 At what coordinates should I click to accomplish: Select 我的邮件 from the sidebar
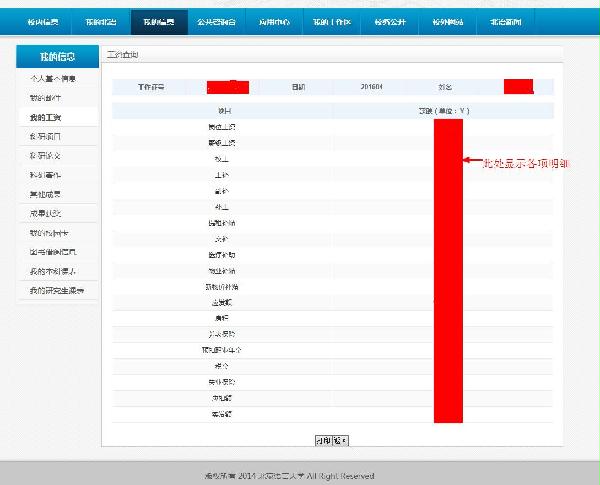[46, 98]
